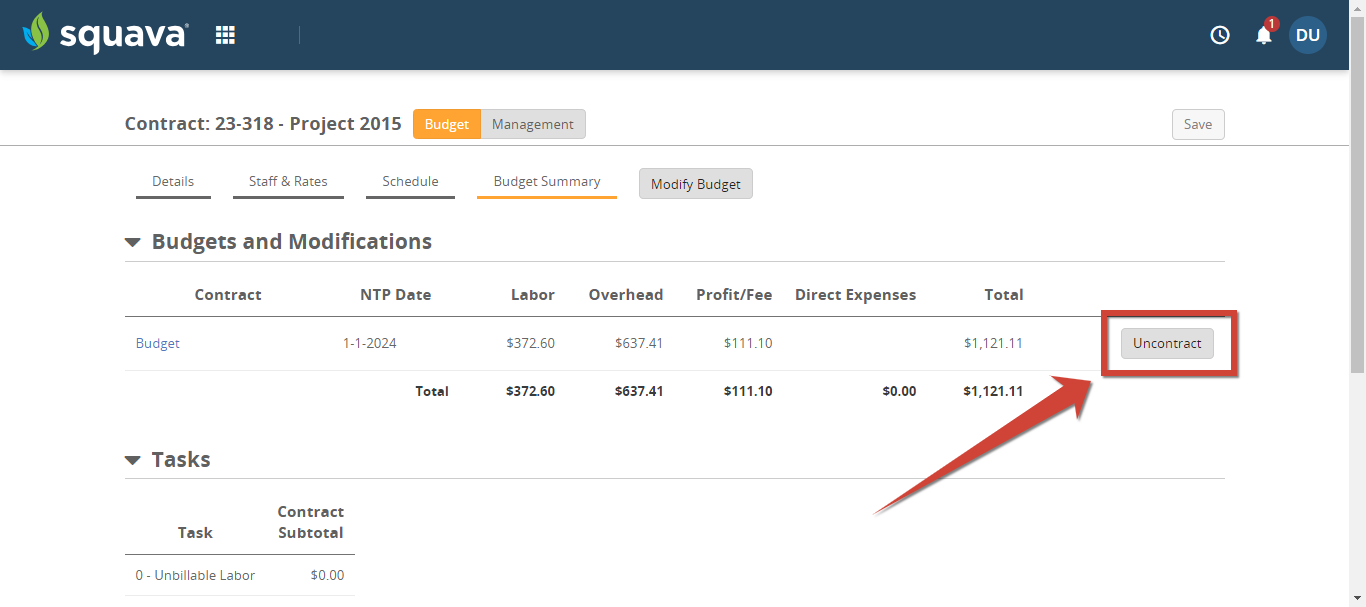Screen dimensions: 1366x607
Task: Switch to the Management view
Action: pos(532,124)
